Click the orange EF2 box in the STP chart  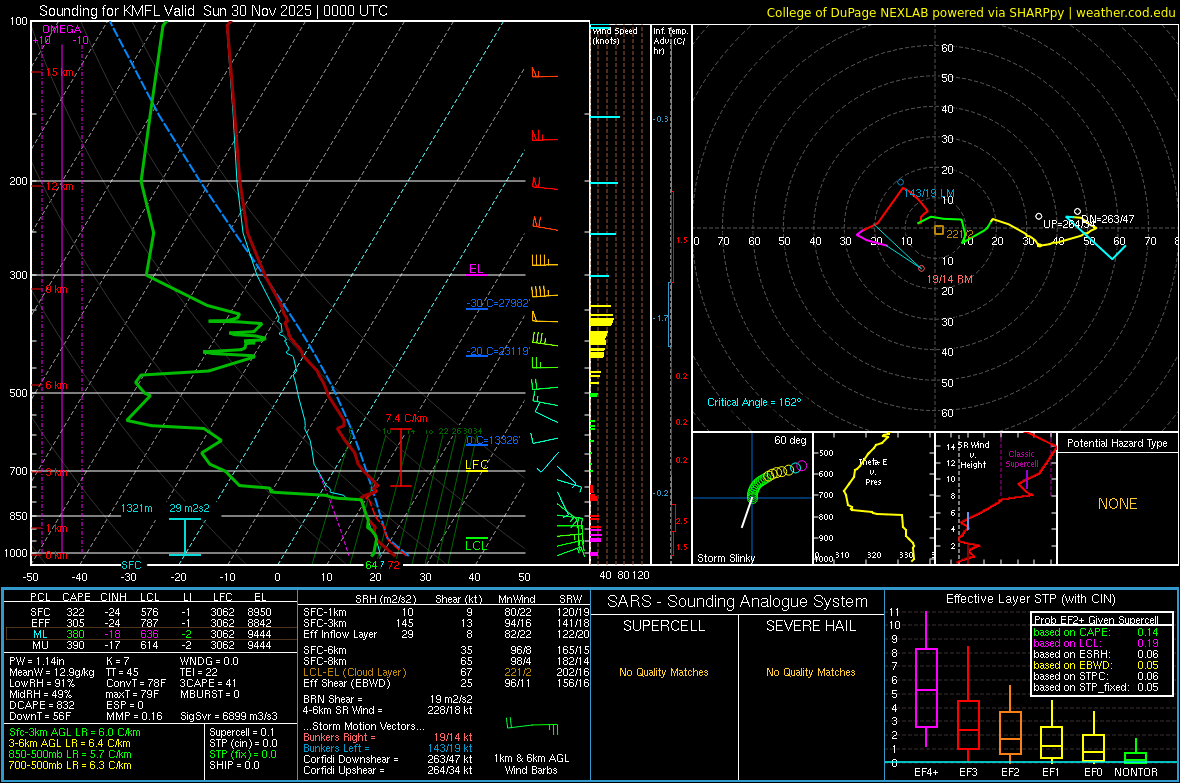[1010, 733]
